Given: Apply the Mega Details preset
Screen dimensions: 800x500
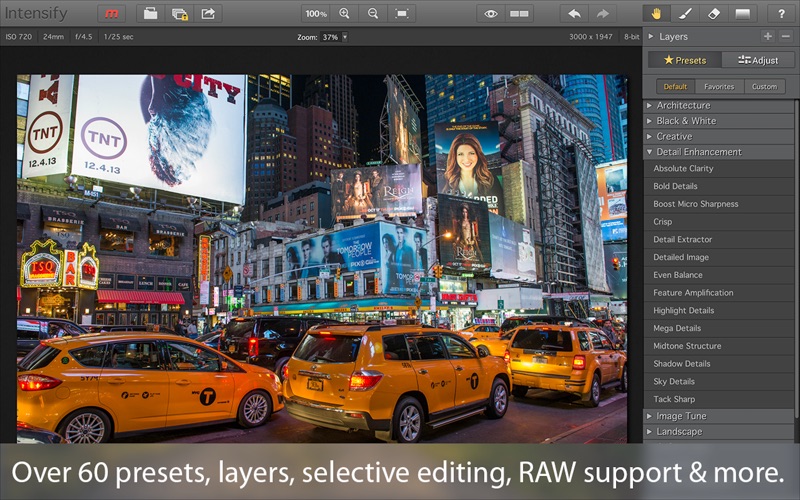Looking at the screenshot, I should coord(677,328).
